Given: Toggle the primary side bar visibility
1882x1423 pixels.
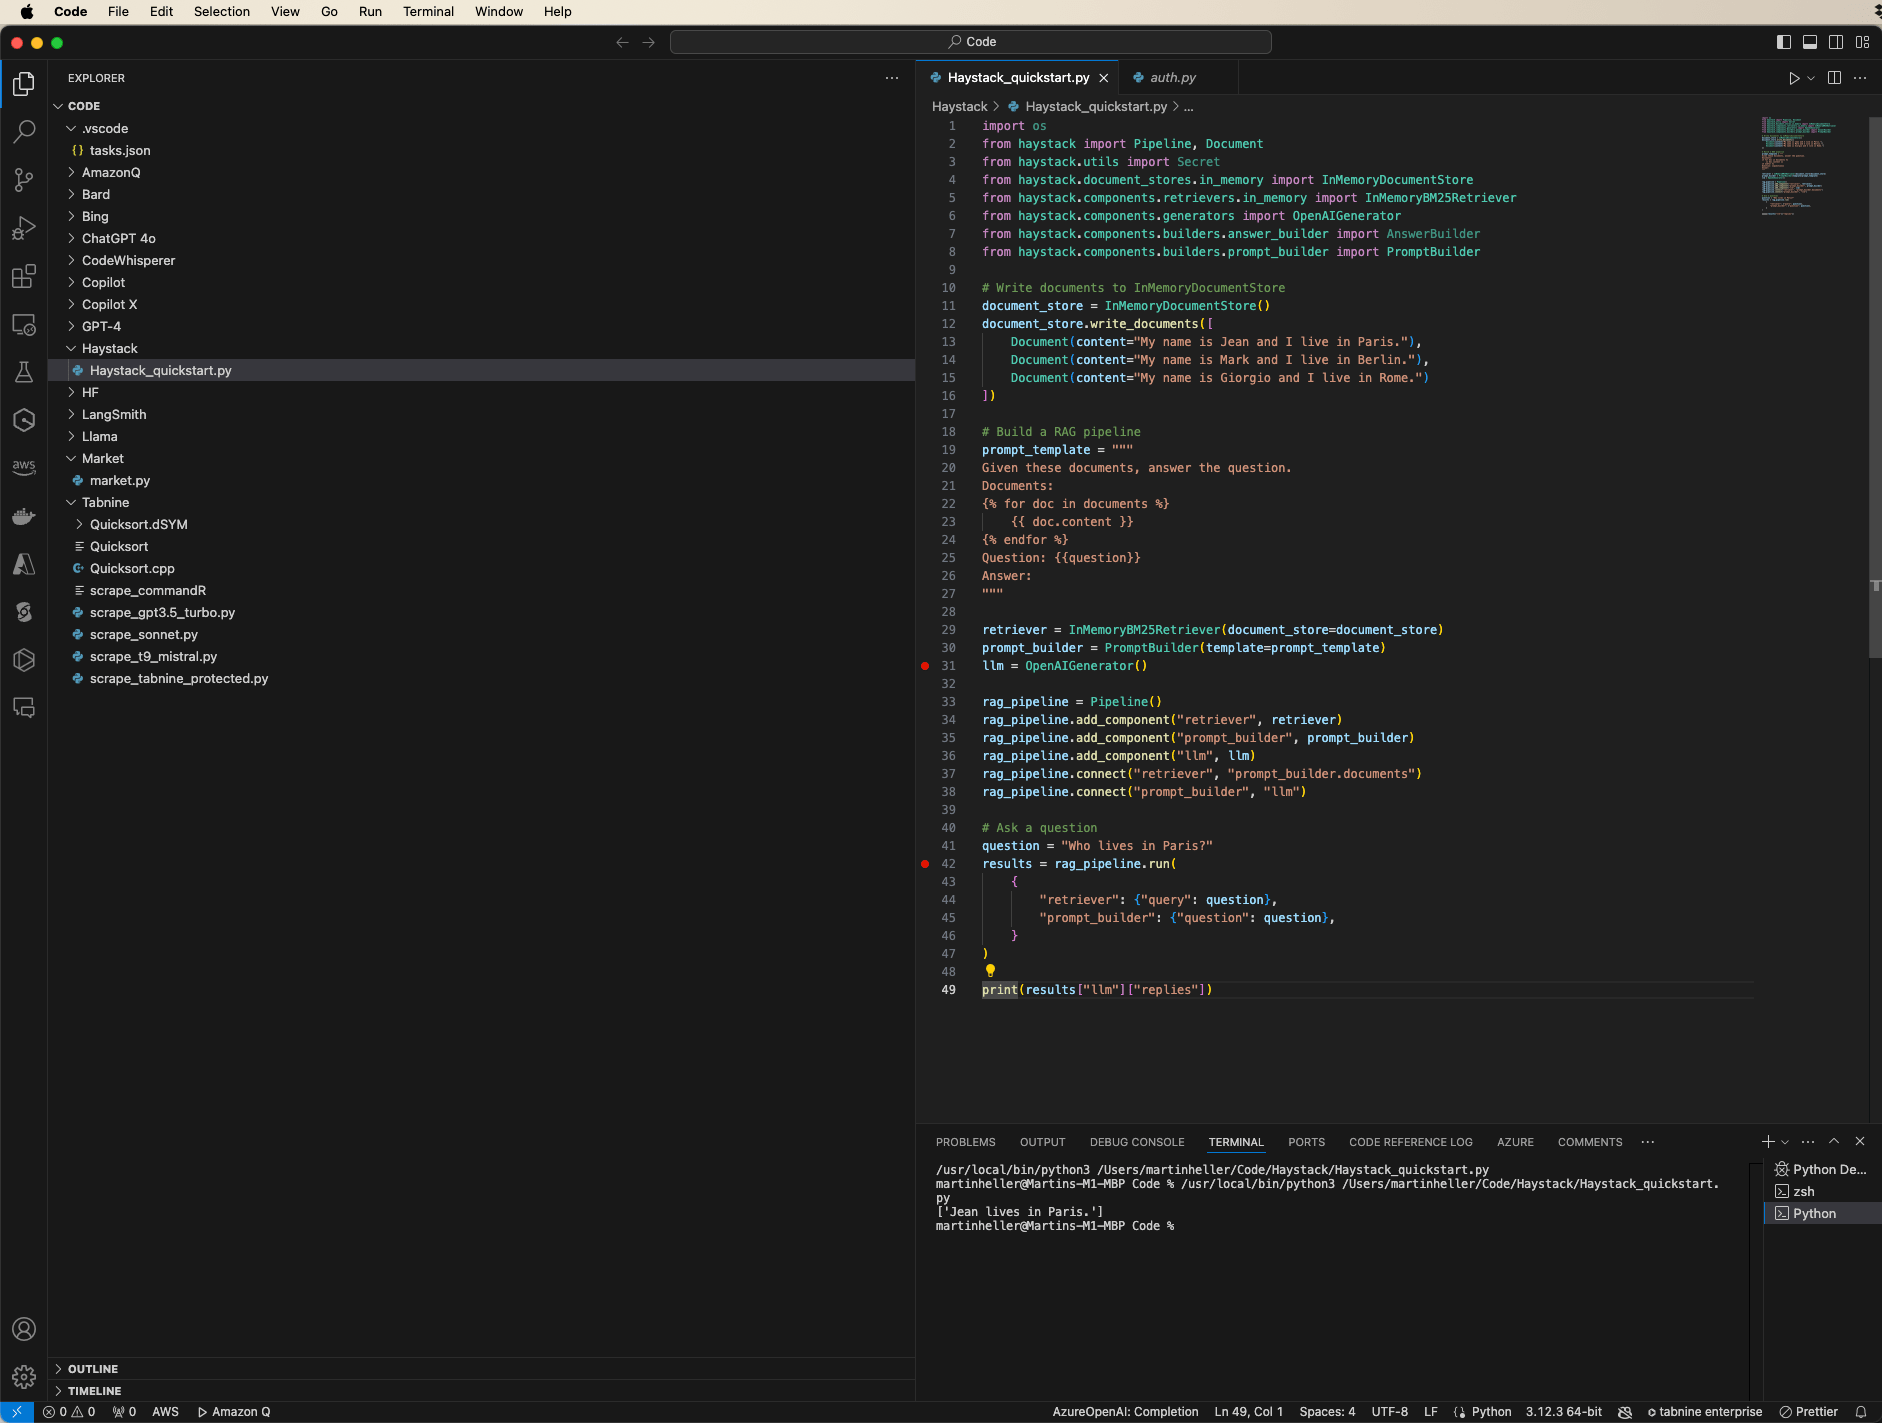Looking at the screenshot, I should pos(1784,42).
